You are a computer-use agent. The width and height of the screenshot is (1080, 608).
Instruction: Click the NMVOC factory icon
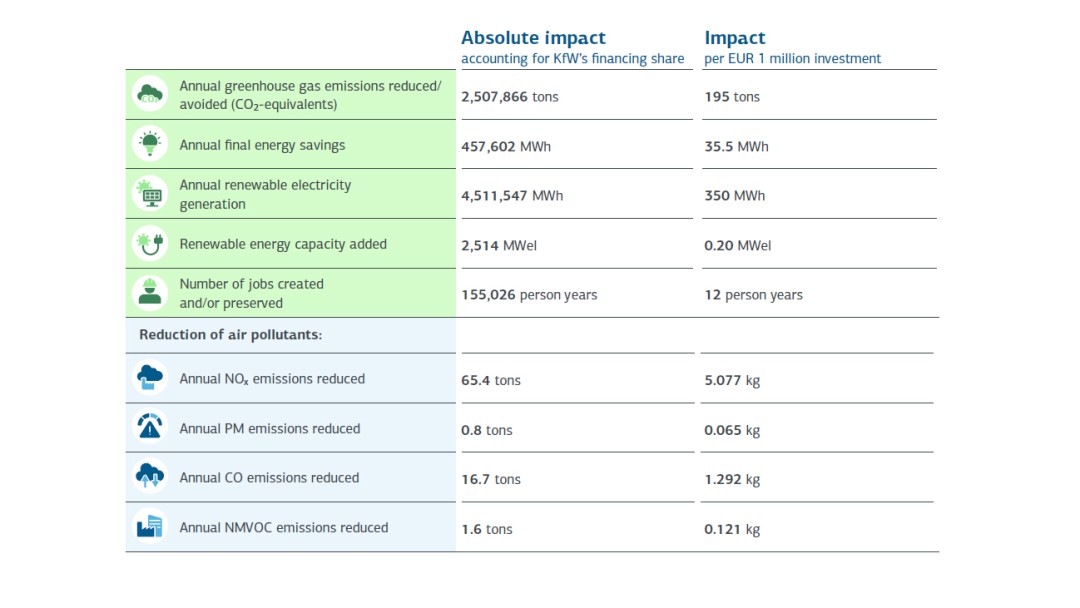coord(149,527)
